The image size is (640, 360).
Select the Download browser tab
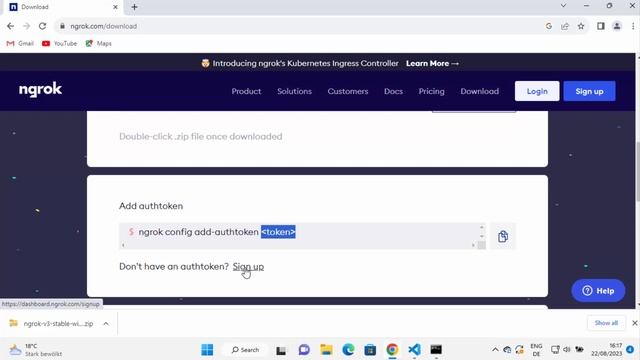tap(64, 7)
